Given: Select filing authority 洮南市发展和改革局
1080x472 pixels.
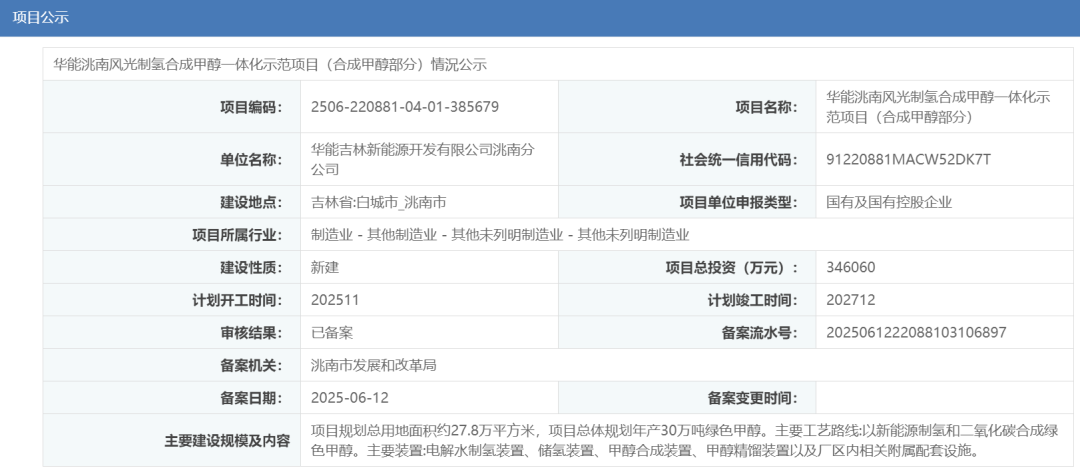Looking at the screenshot, I should coord(373,365).
